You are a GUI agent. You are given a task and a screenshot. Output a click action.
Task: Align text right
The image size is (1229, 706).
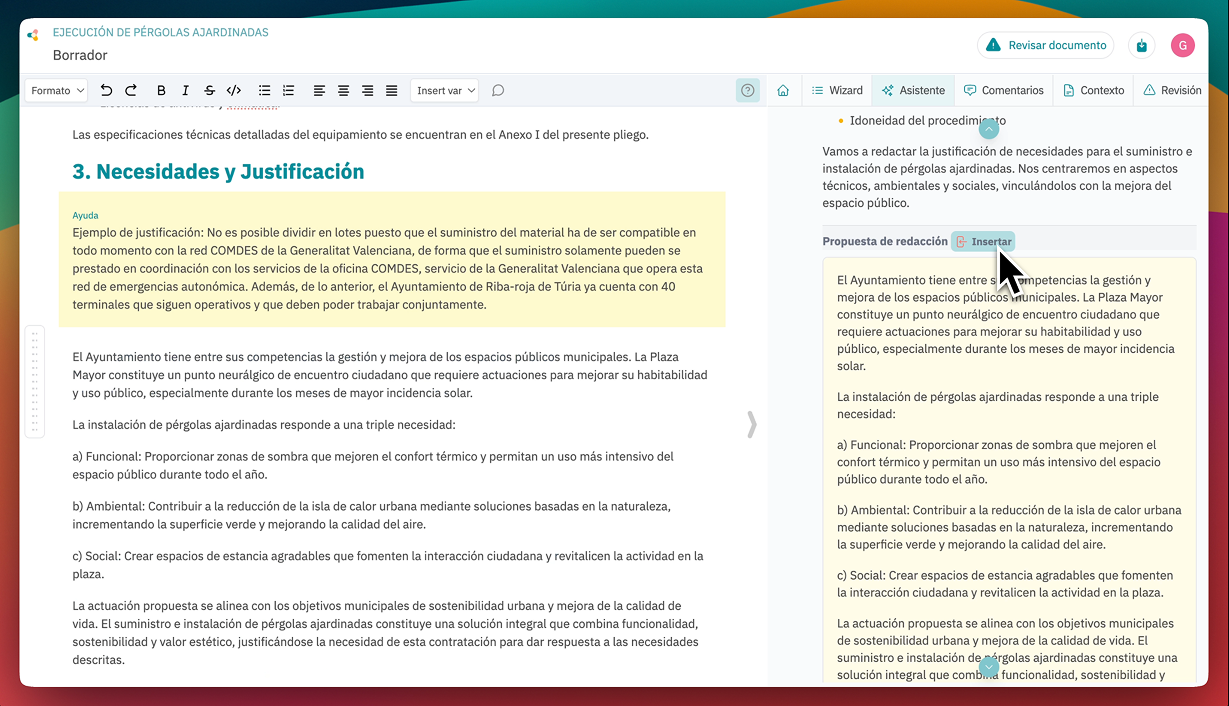[x=367, y=90]
